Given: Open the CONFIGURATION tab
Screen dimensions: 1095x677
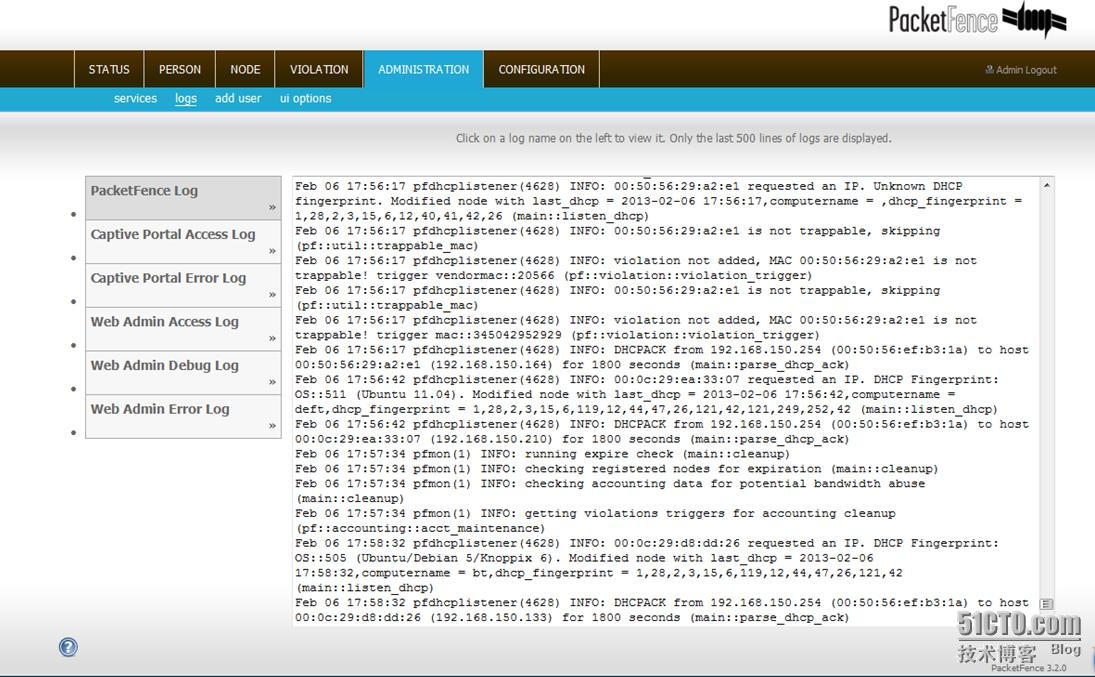Looking at the screenshot, I should click(x=541, y=69).
